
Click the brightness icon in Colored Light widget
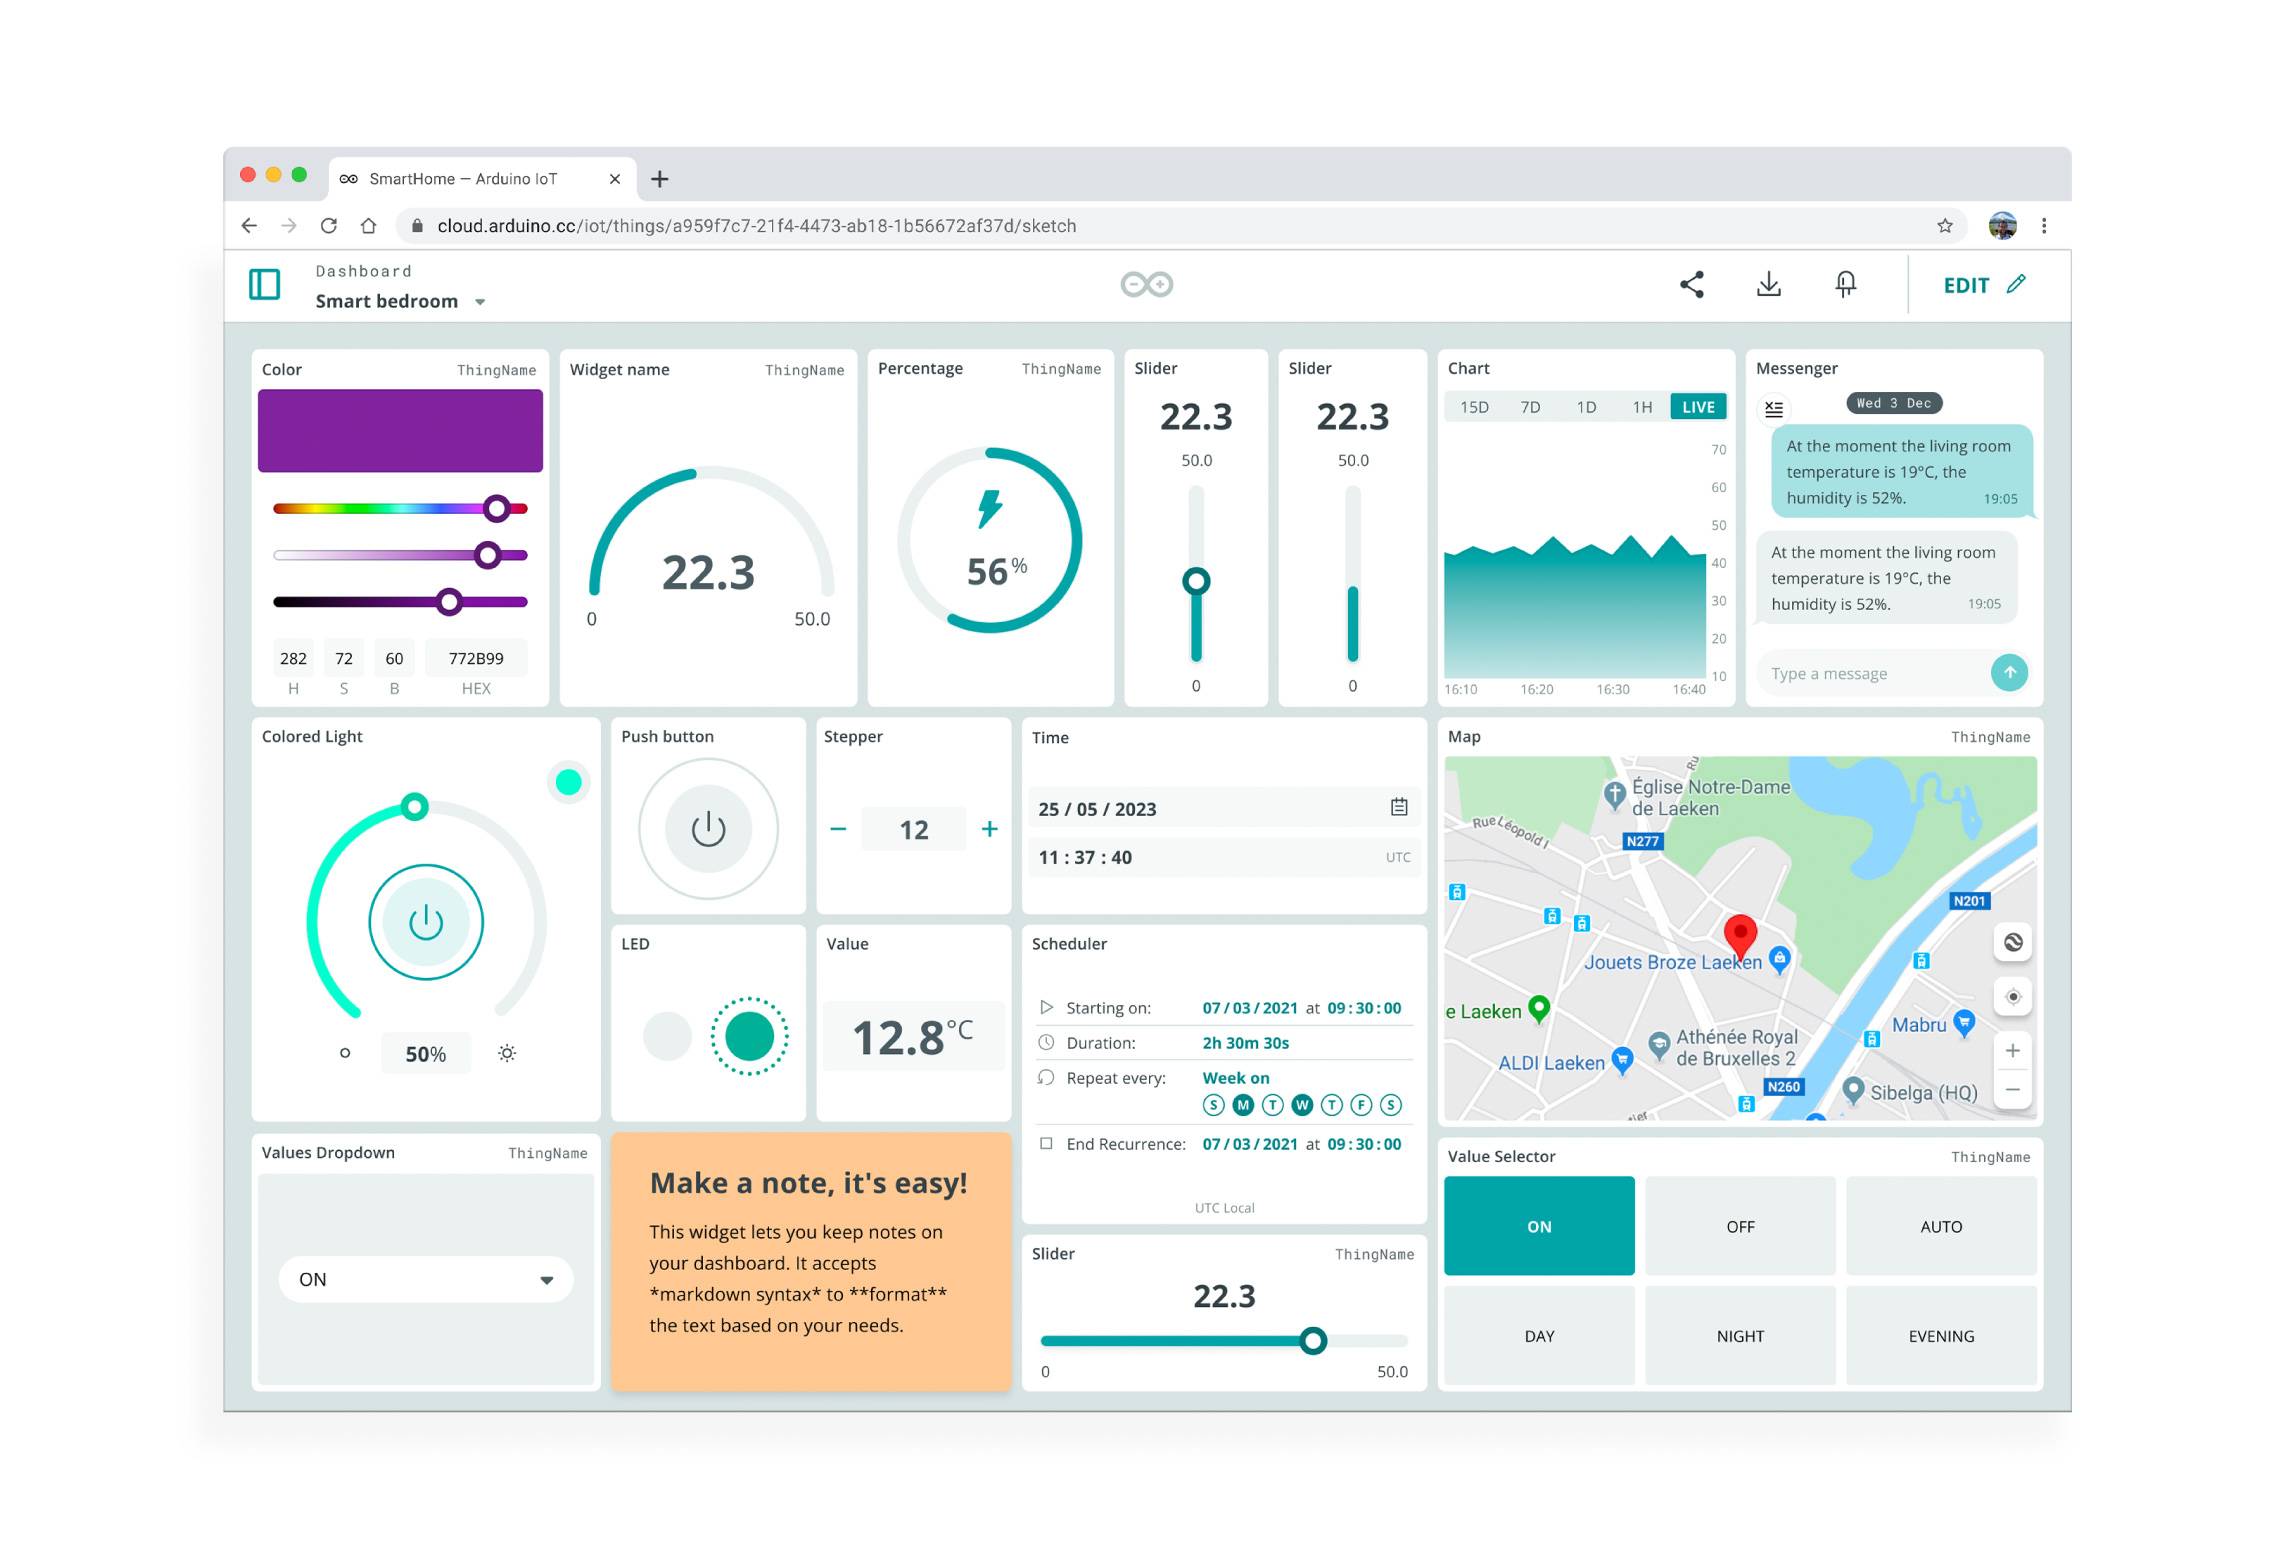pos(507,1053)
